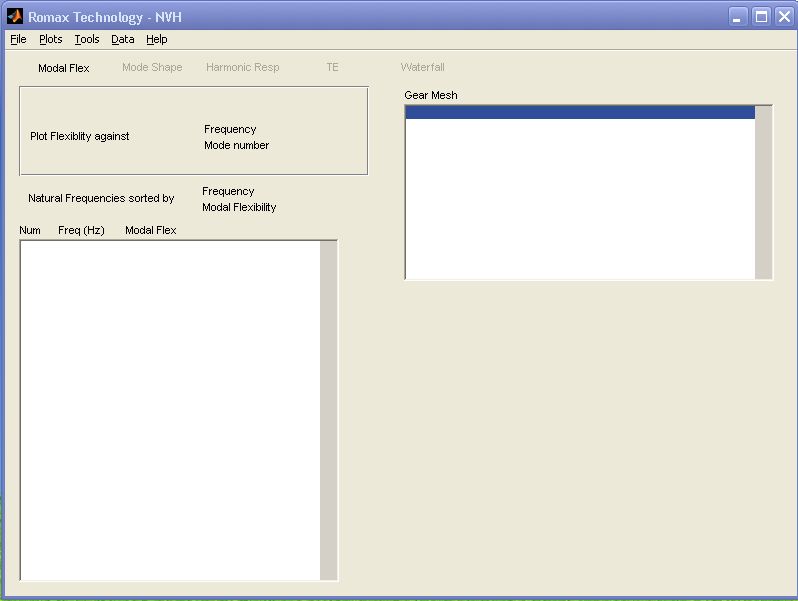Open the Tools menu
This screenshot has width=798, height=601.
pyautogui.click(x=87, y=39)
